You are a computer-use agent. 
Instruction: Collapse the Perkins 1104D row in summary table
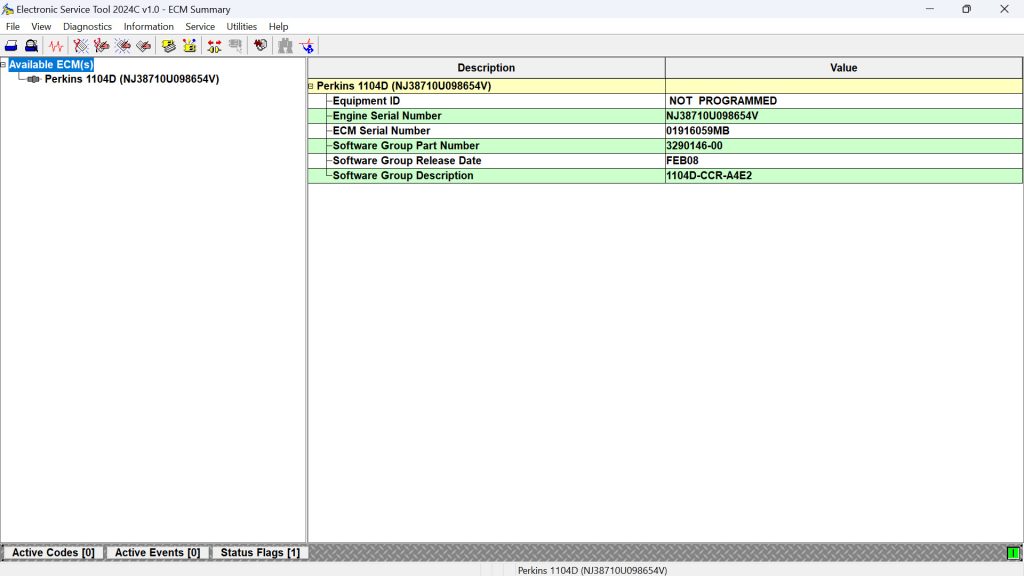tap(311, 86)
